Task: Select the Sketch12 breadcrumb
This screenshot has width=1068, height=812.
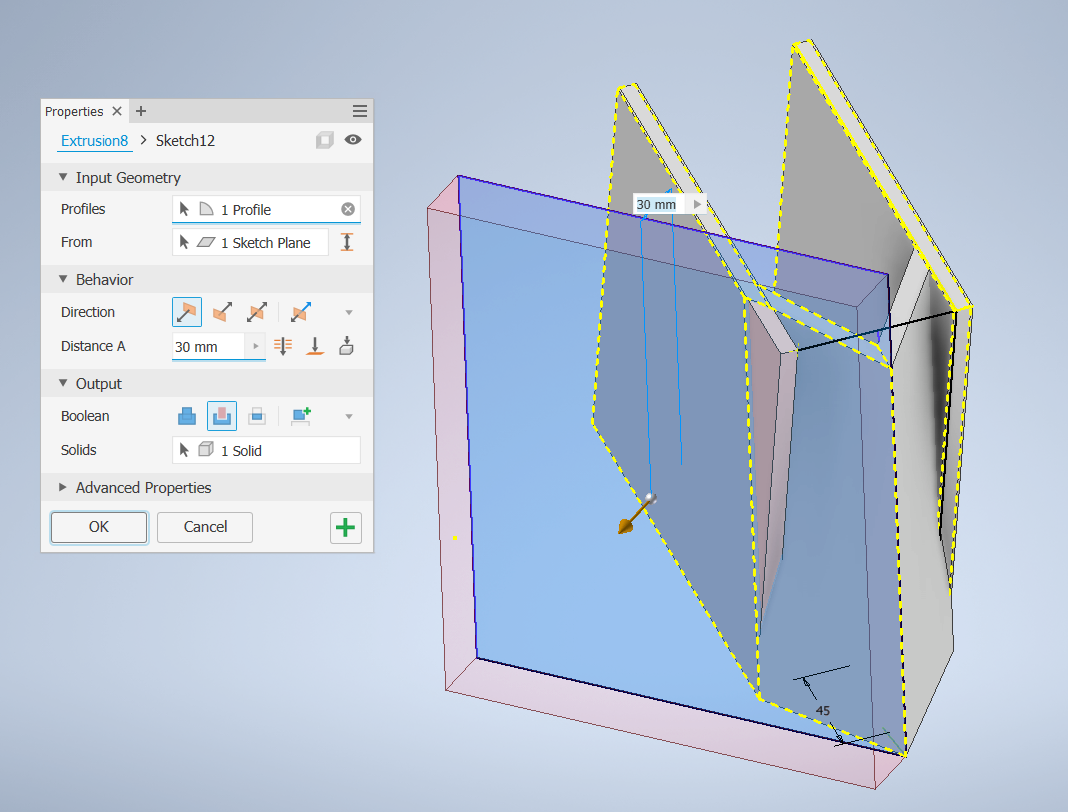Action: coord(185,141)
